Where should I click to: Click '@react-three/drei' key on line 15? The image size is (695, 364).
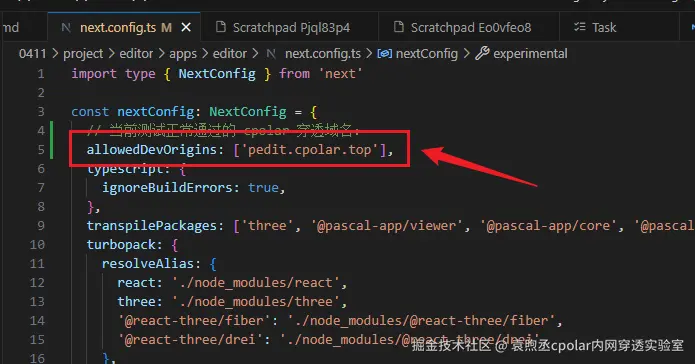pos(190,340)
